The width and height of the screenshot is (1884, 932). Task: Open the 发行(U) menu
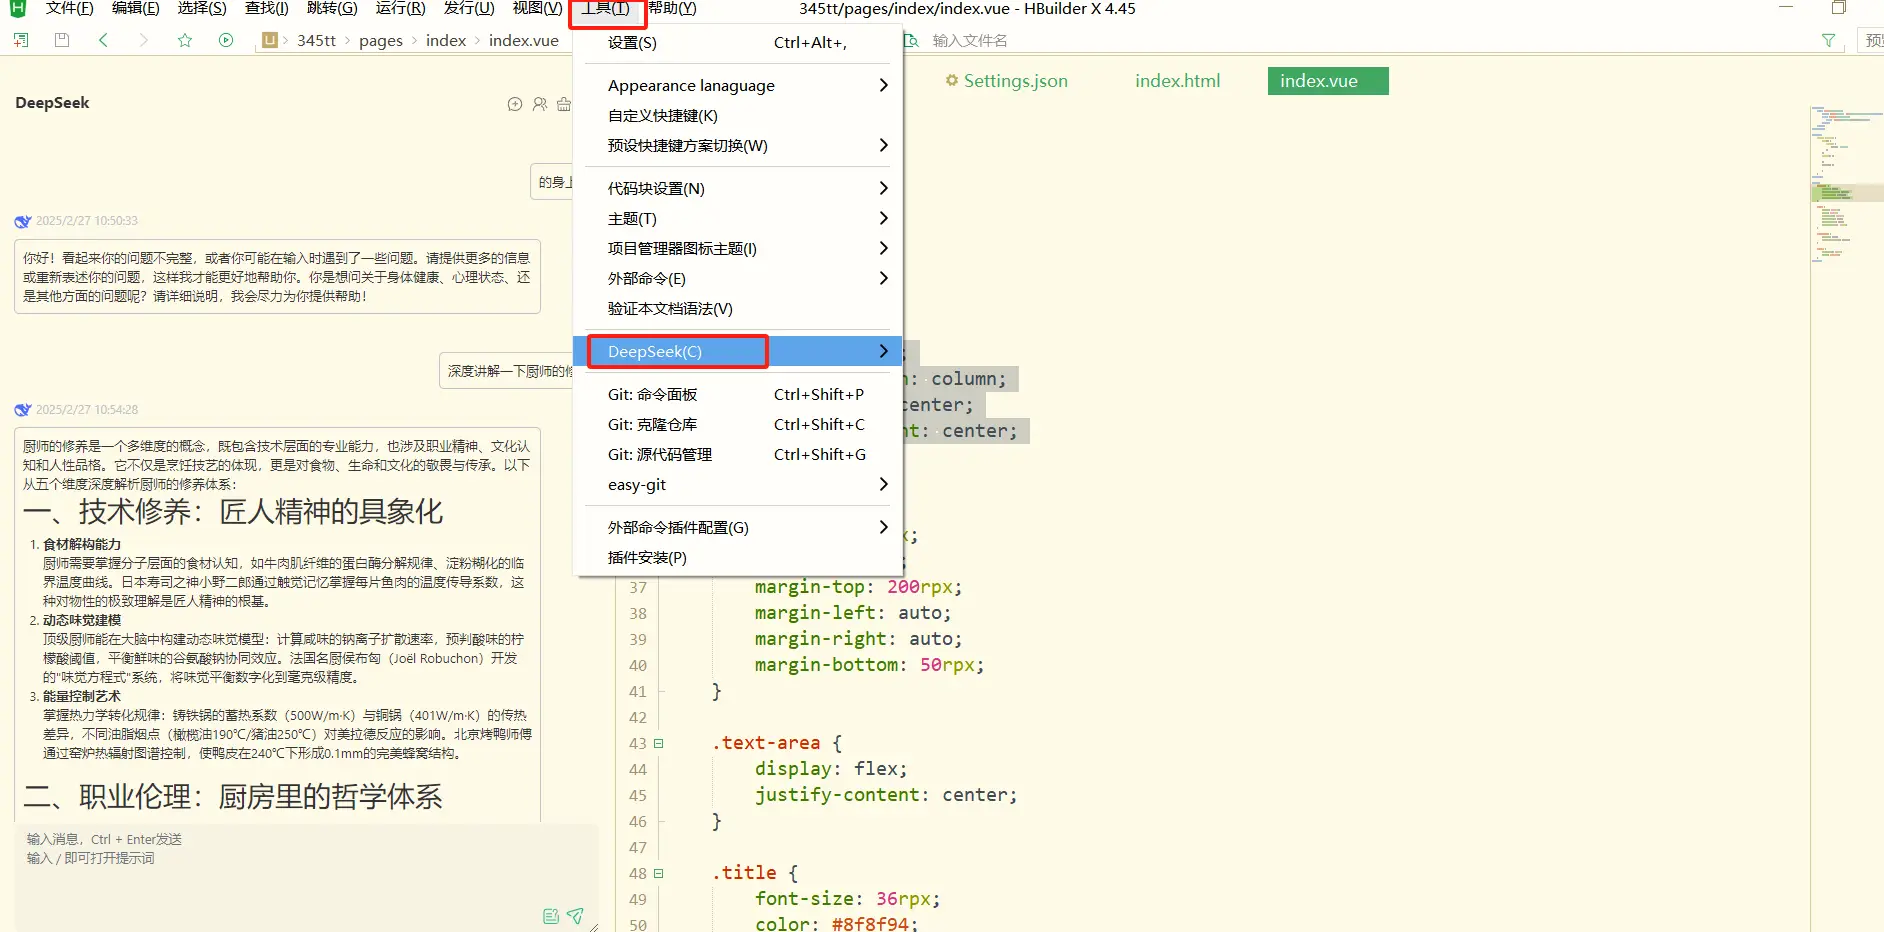[469, 8]
